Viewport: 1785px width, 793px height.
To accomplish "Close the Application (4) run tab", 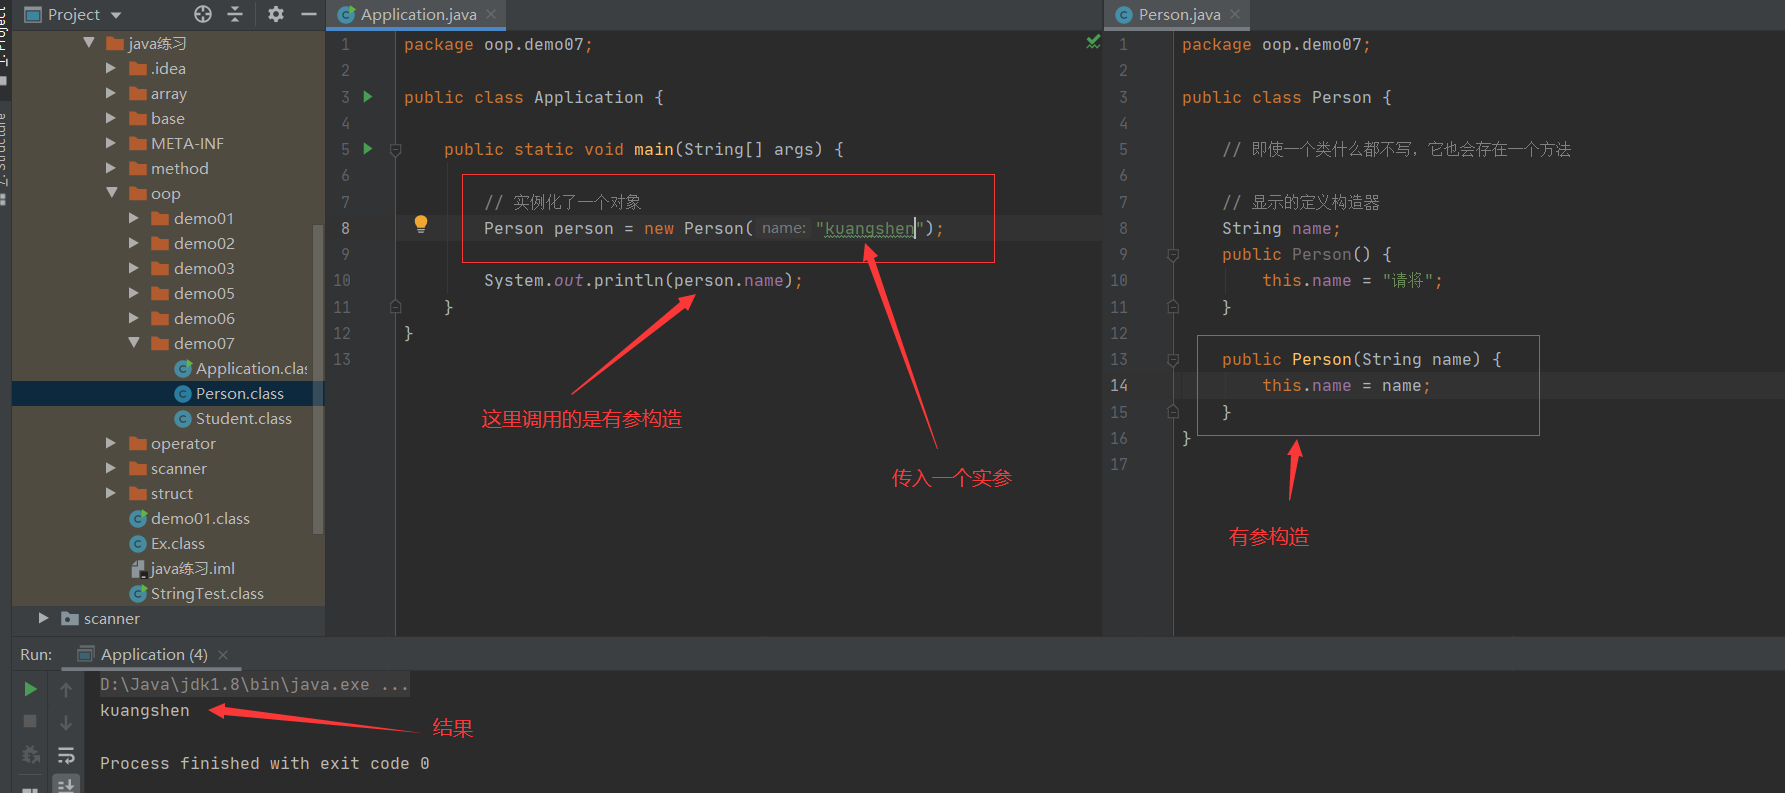I will 223,655.
